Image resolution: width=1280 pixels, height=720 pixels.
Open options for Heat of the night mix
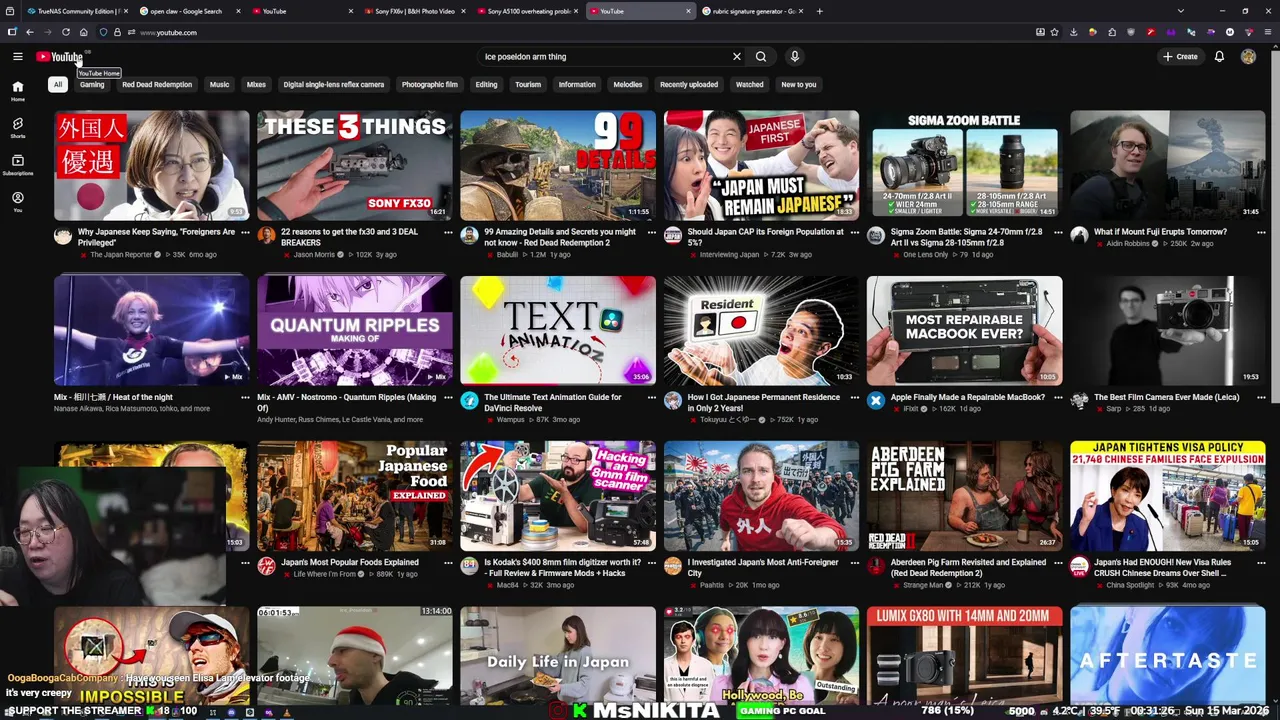(x=245, y=397)
